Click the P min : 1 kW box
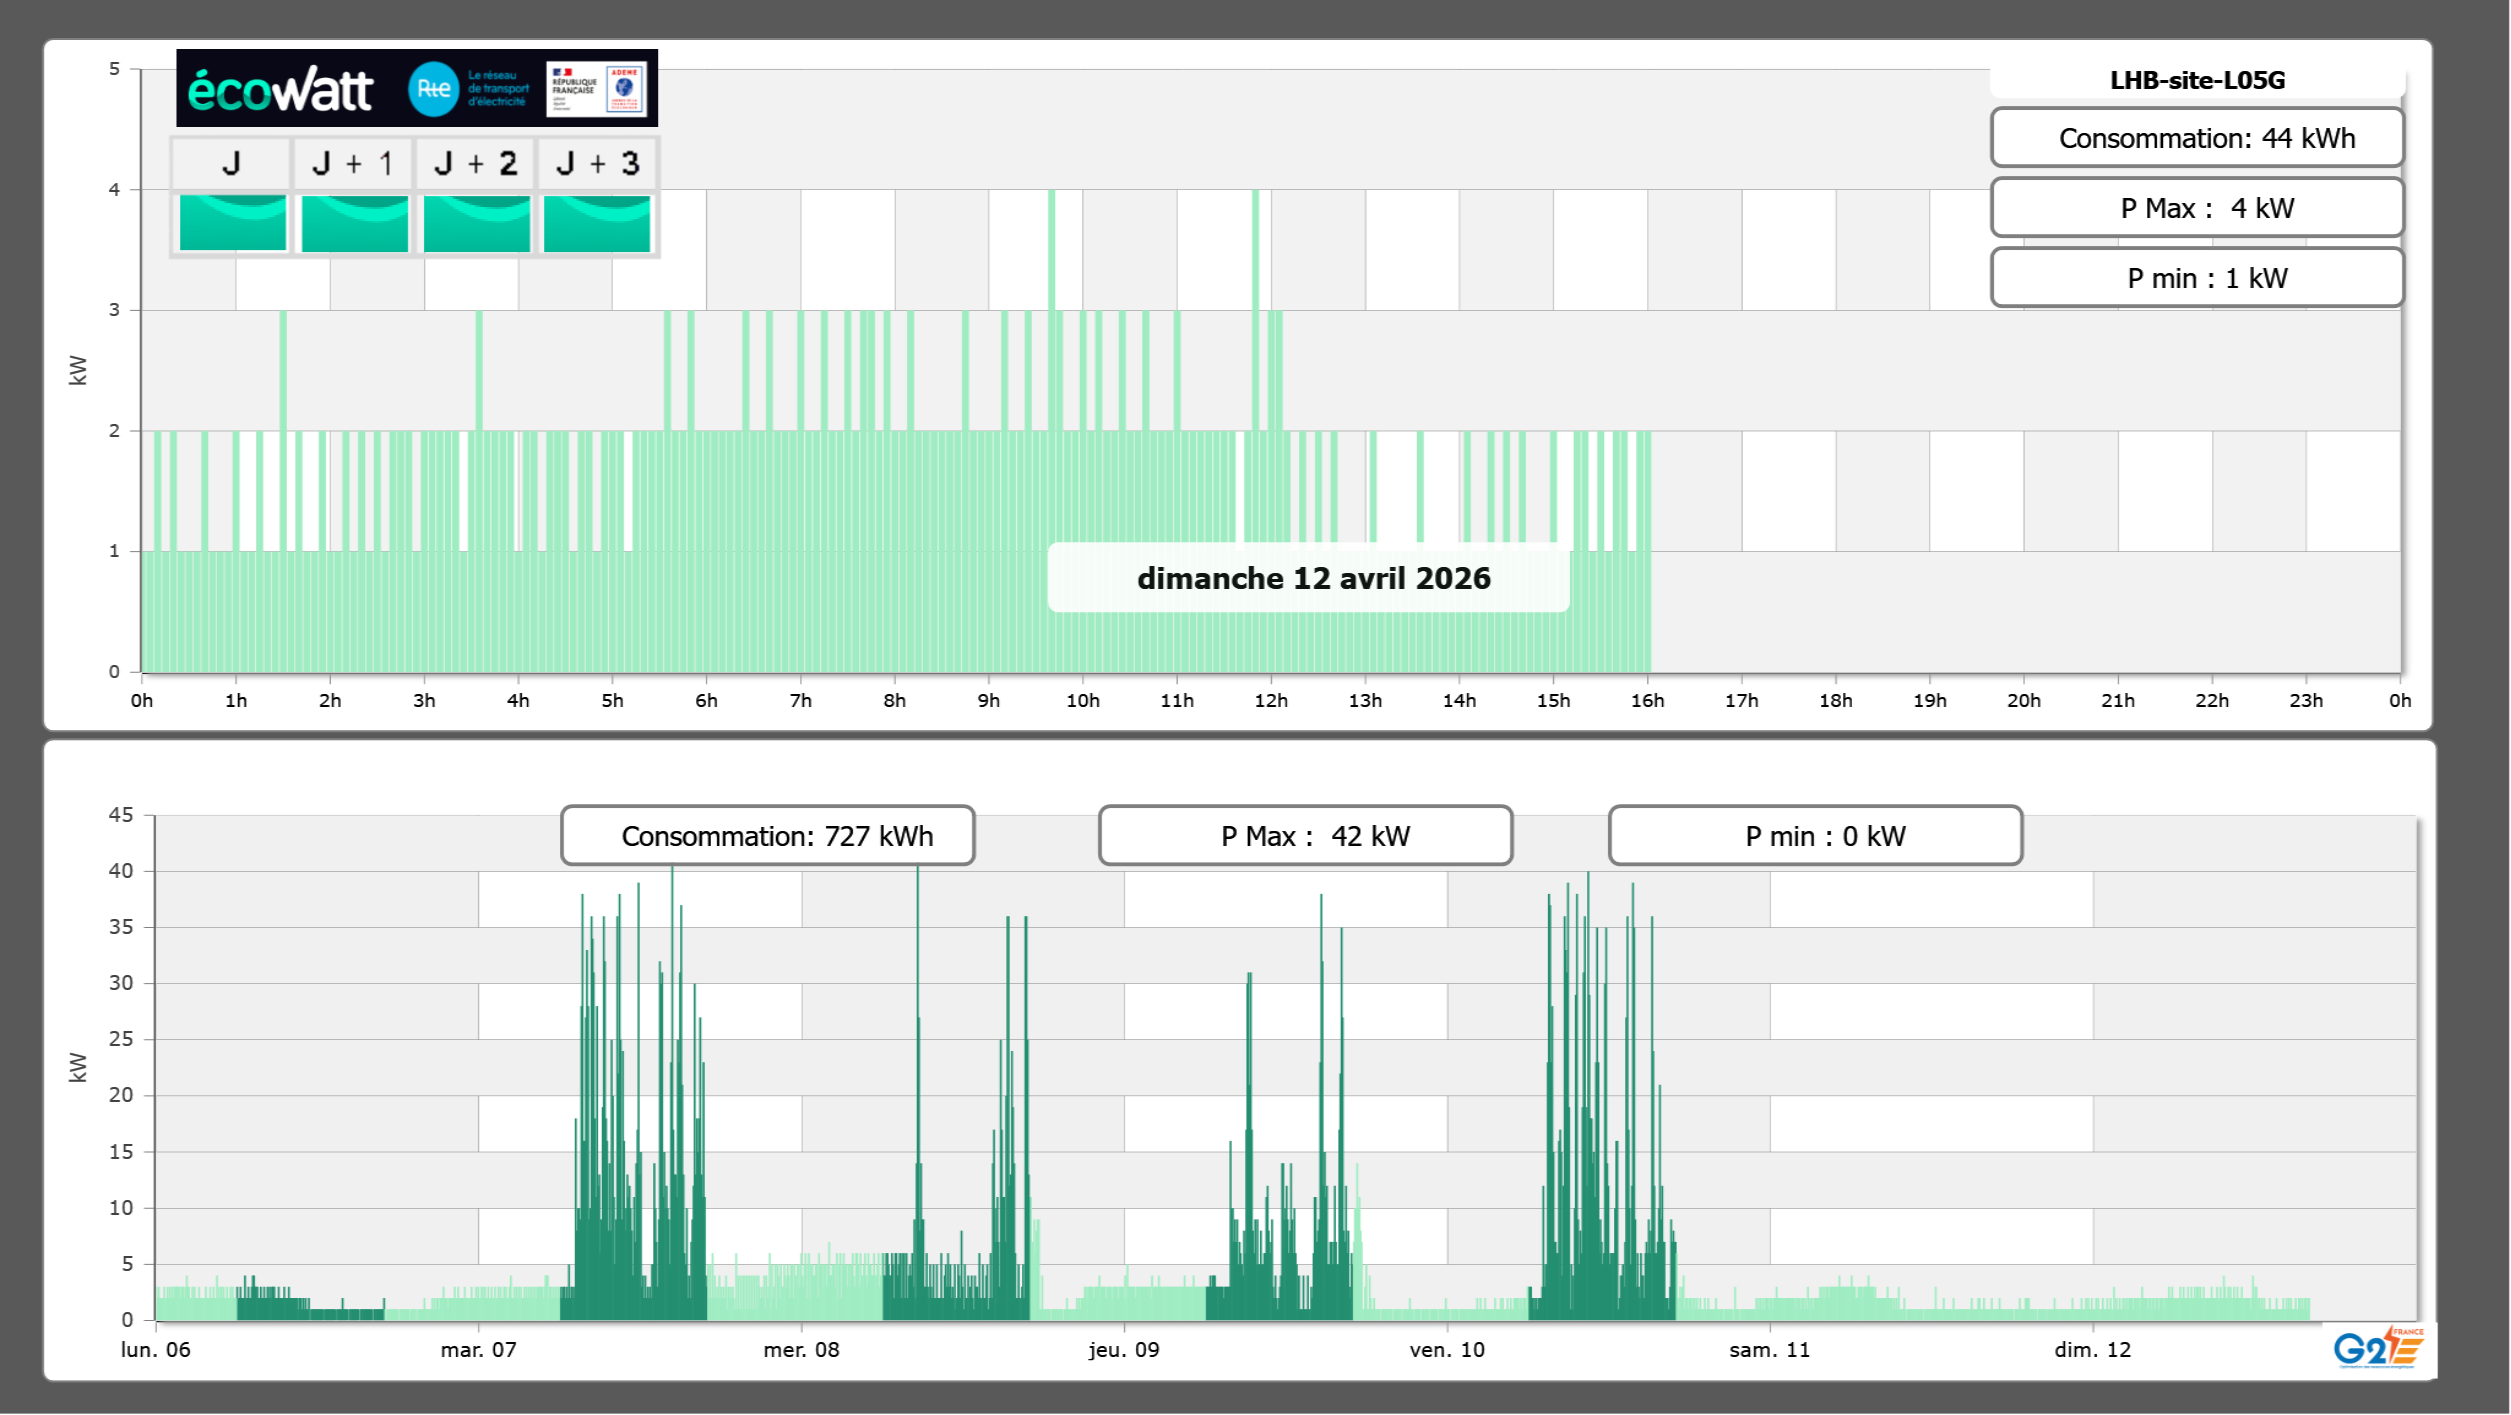This screenshot has width=2511, height=1415. pyautogui.click(x=2197, y=278)
